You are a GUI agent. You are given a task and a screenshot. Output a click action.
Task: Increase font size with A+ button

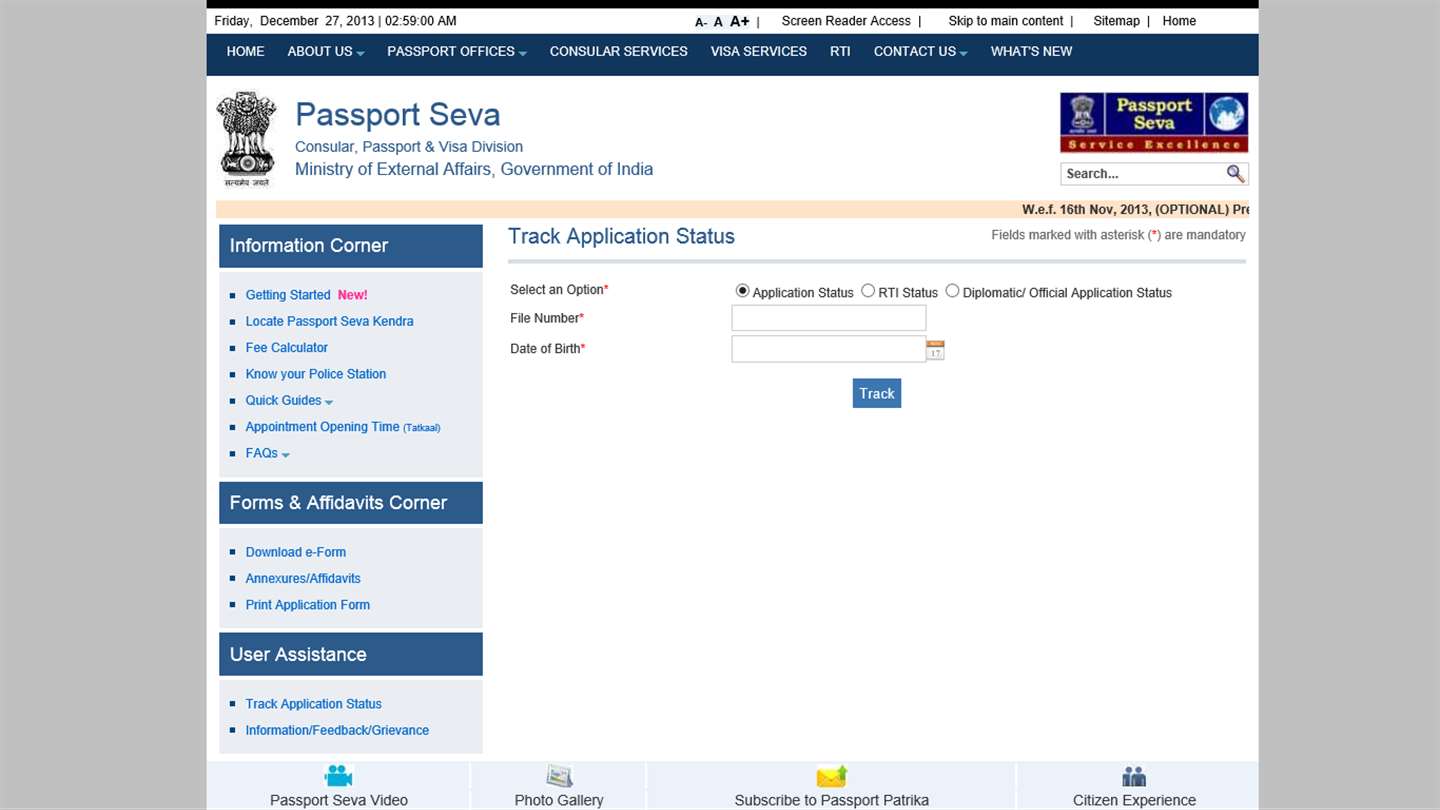pos(740,21)
